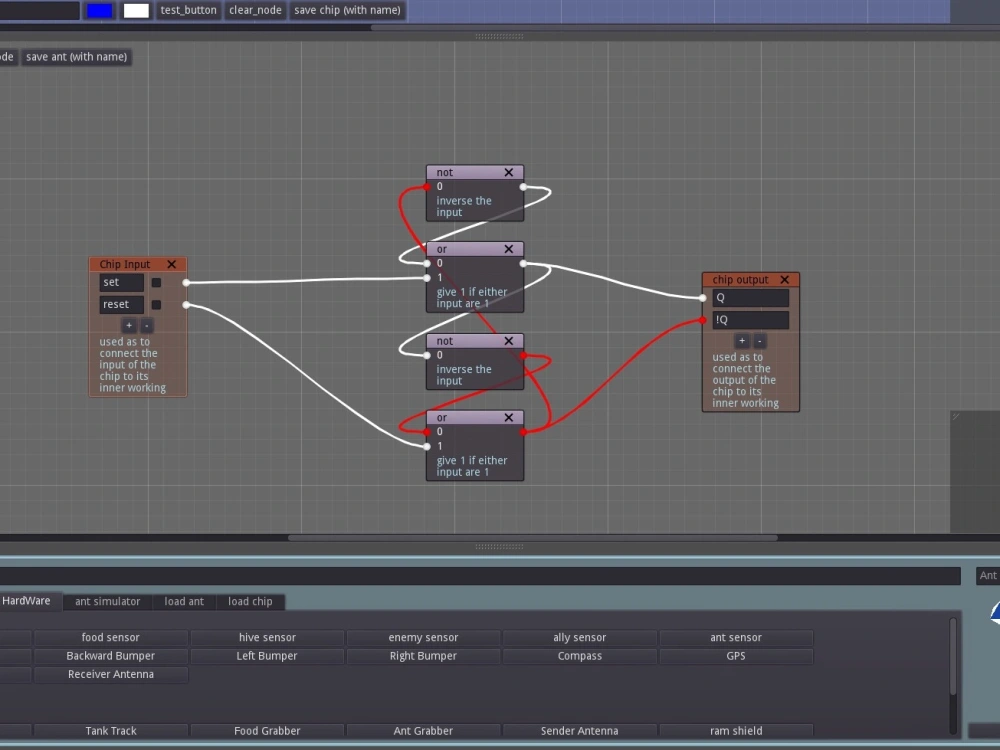Click the bottom or node's red output port
The height and width of the screenshot is (750, 1000).
click(x=523, y=432)
